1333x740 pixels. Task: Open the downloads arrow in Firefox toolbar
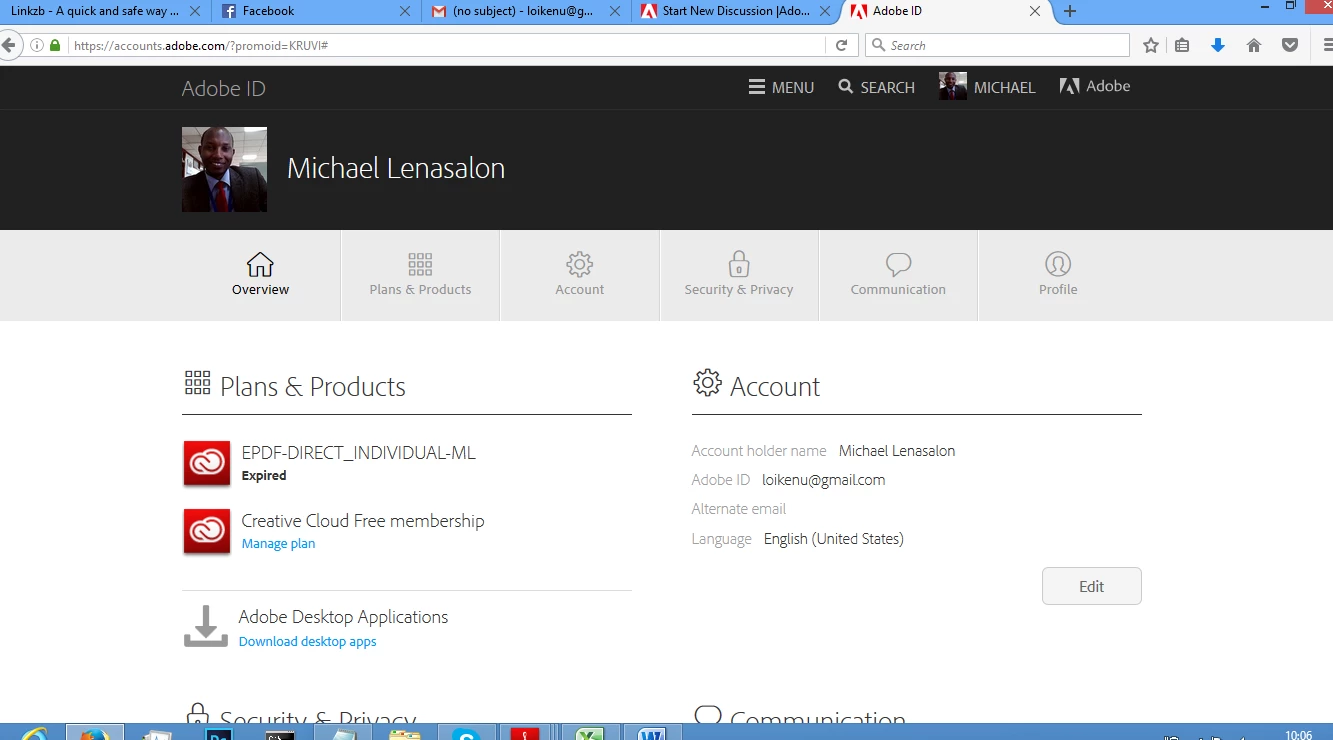click(1218, 45)
